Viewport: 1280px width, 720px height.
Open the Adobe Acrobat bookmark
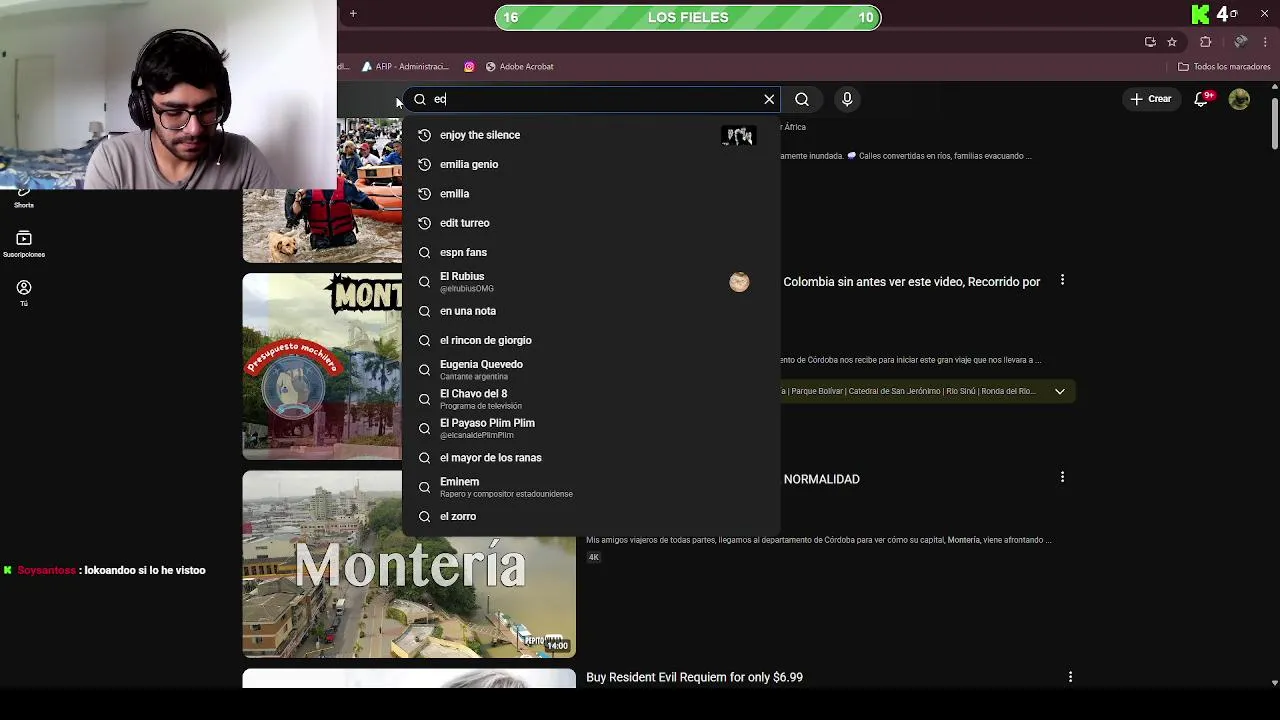coord(519,66)
